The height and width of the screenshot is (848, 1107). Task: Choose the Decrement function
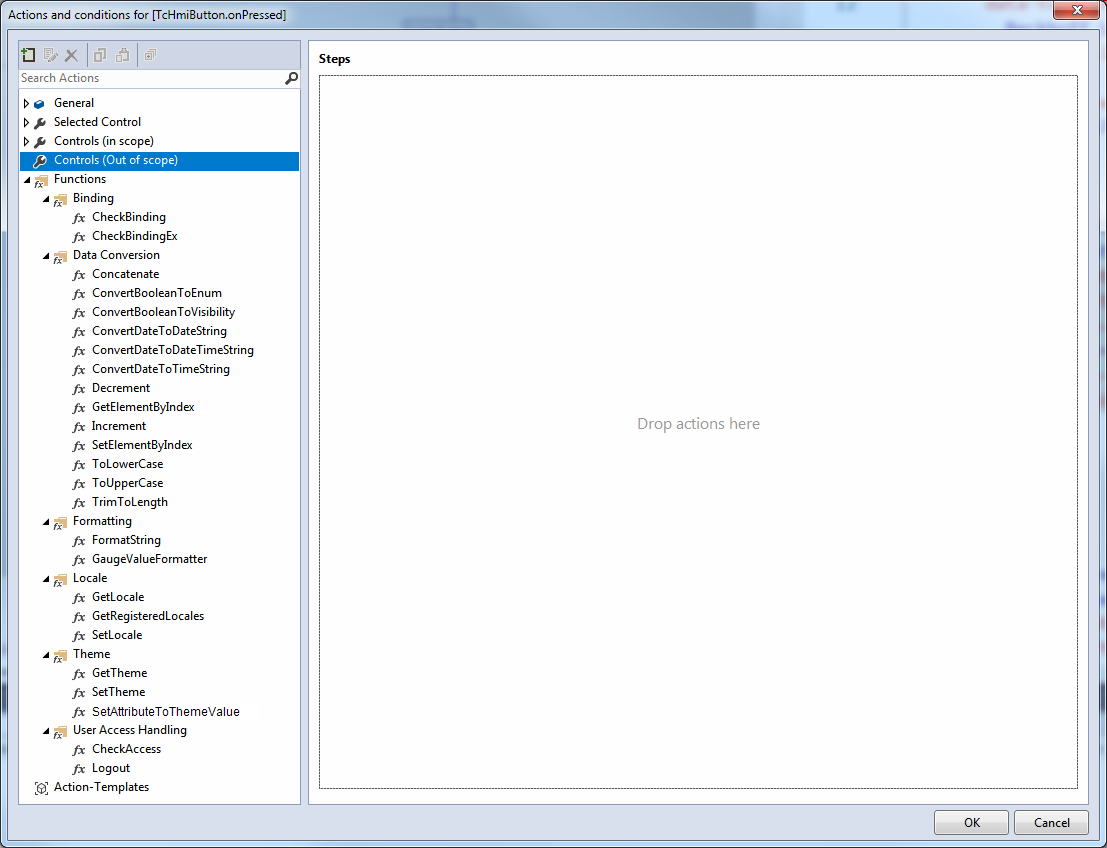121,388
